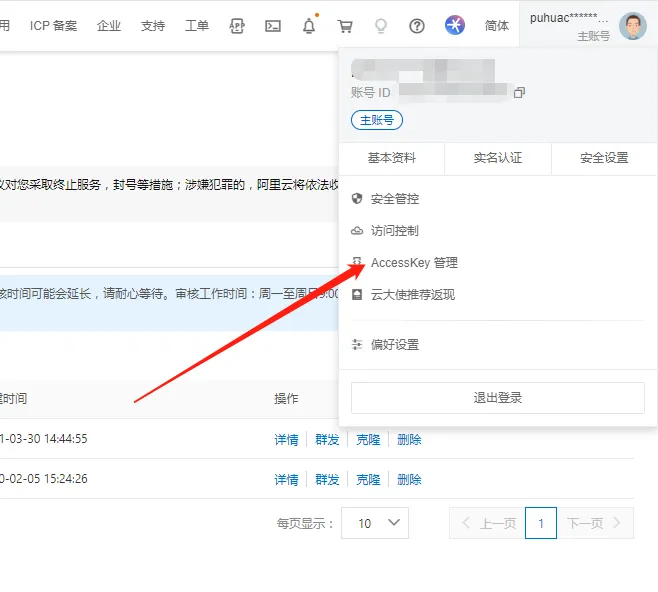Click the round blue assistant icon

455,25
